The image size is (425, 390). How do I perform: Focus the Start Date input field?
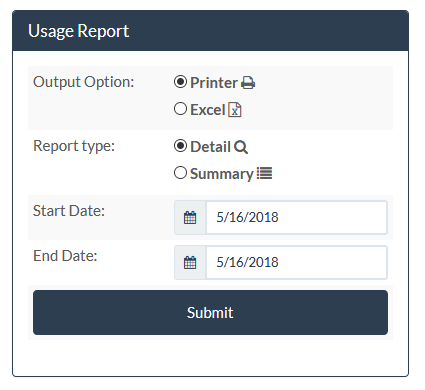click(x=296, y=218)
